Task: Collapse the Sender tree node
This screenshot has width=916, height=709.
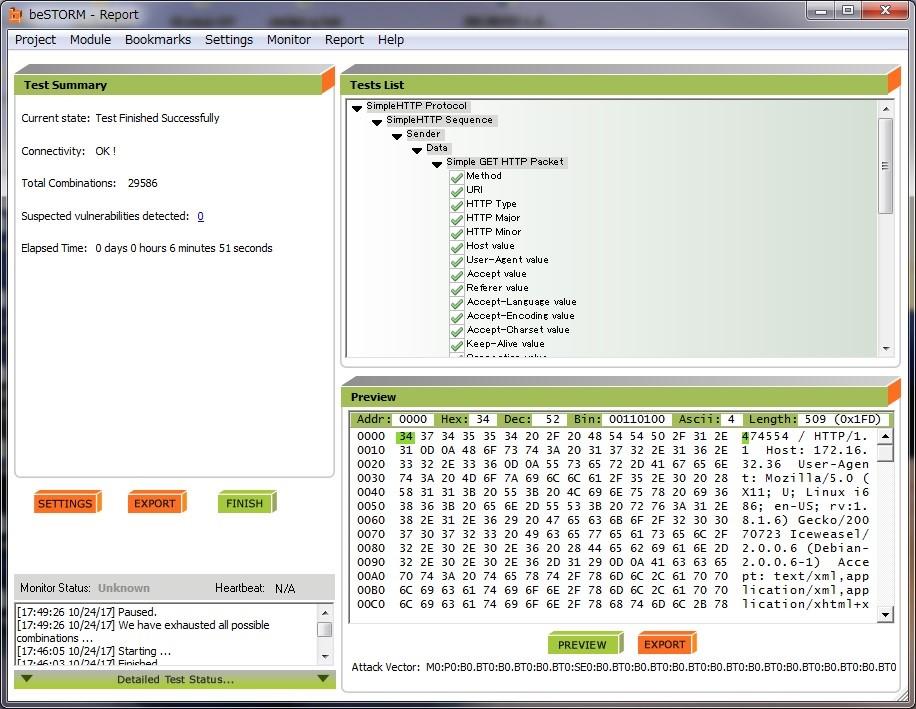Action: (397, 136)
